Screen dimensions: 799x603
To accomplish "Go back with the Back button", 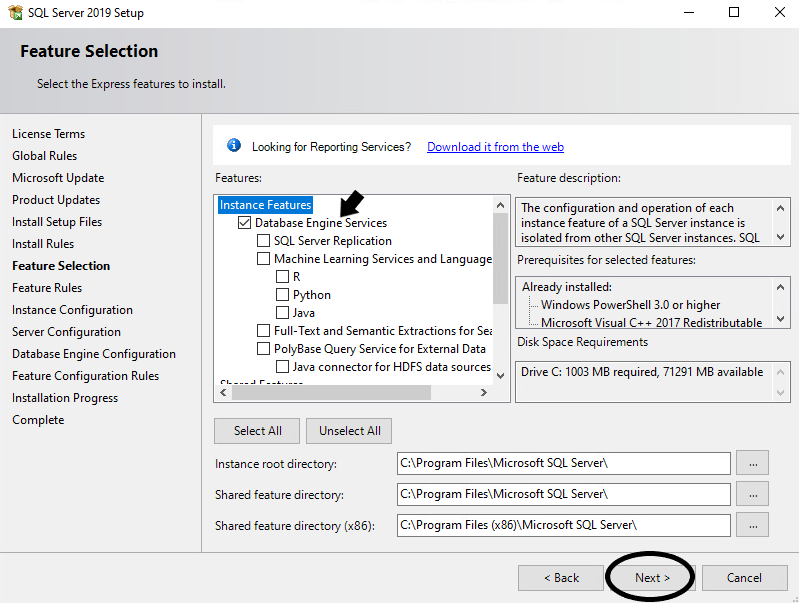I will (561, 578).
